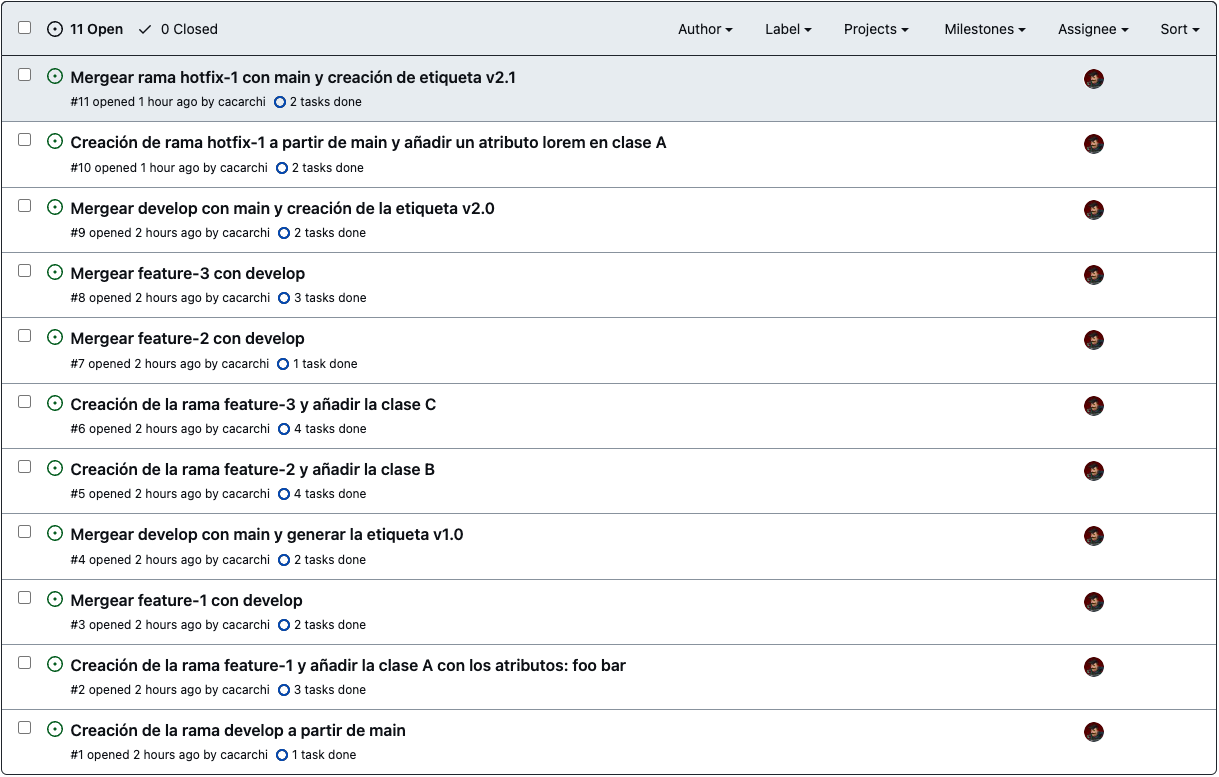This screenshot has height=777, width=1219.
Task: Click the checkmark icon beside 0 Closed
Action: [145, 29]
